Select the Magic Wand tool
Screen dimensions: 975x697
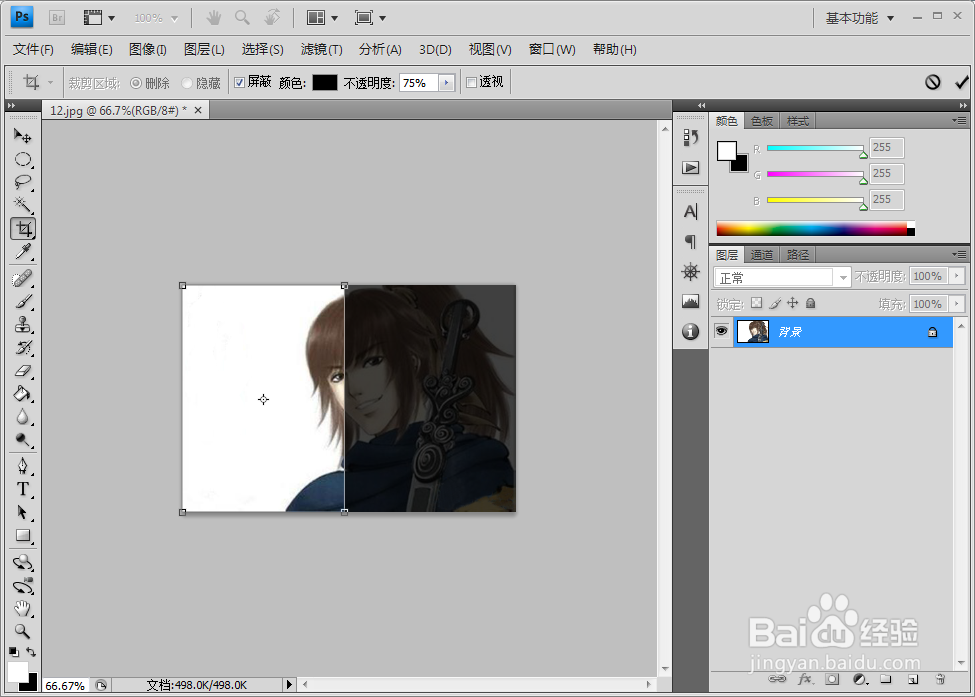[x=23, y=205]
